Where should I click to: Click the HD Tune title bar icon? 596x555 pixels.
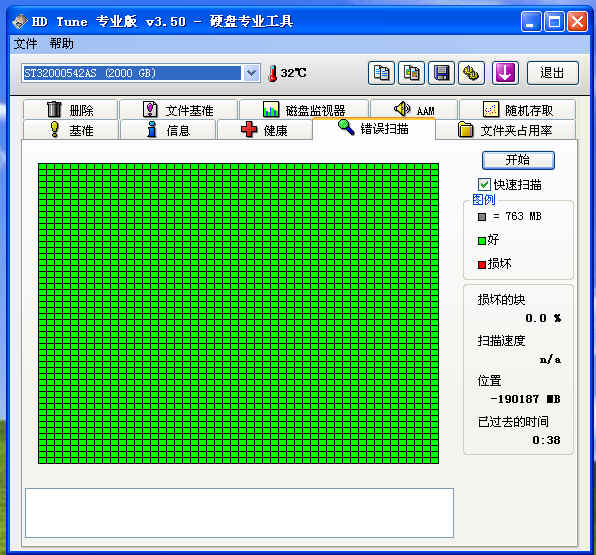20,22
